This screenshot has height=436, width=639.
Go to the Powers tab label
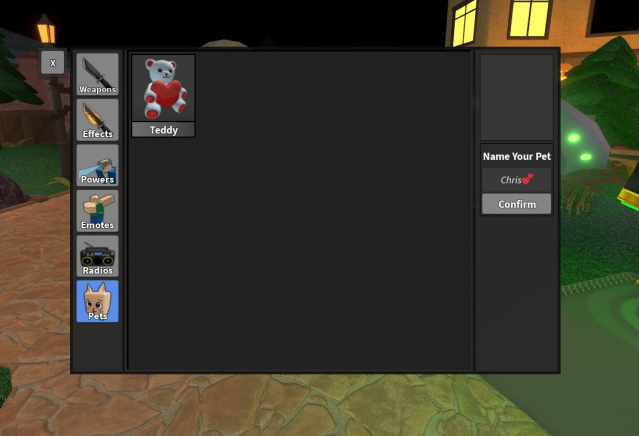pyautogui.click(x=97, y=180)
